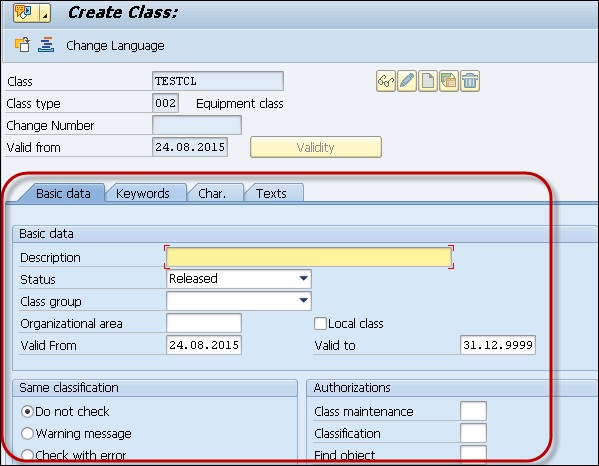The height and width of the screenshot is (466, 599).
Task: Open the Char. tab
Action: click(x=212, y=193)
